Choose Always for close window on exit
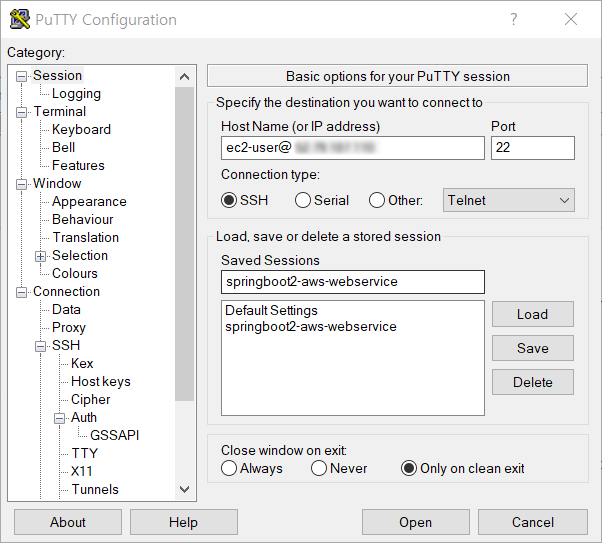Viewport: 602px width, 543px height. click(229, 468)
